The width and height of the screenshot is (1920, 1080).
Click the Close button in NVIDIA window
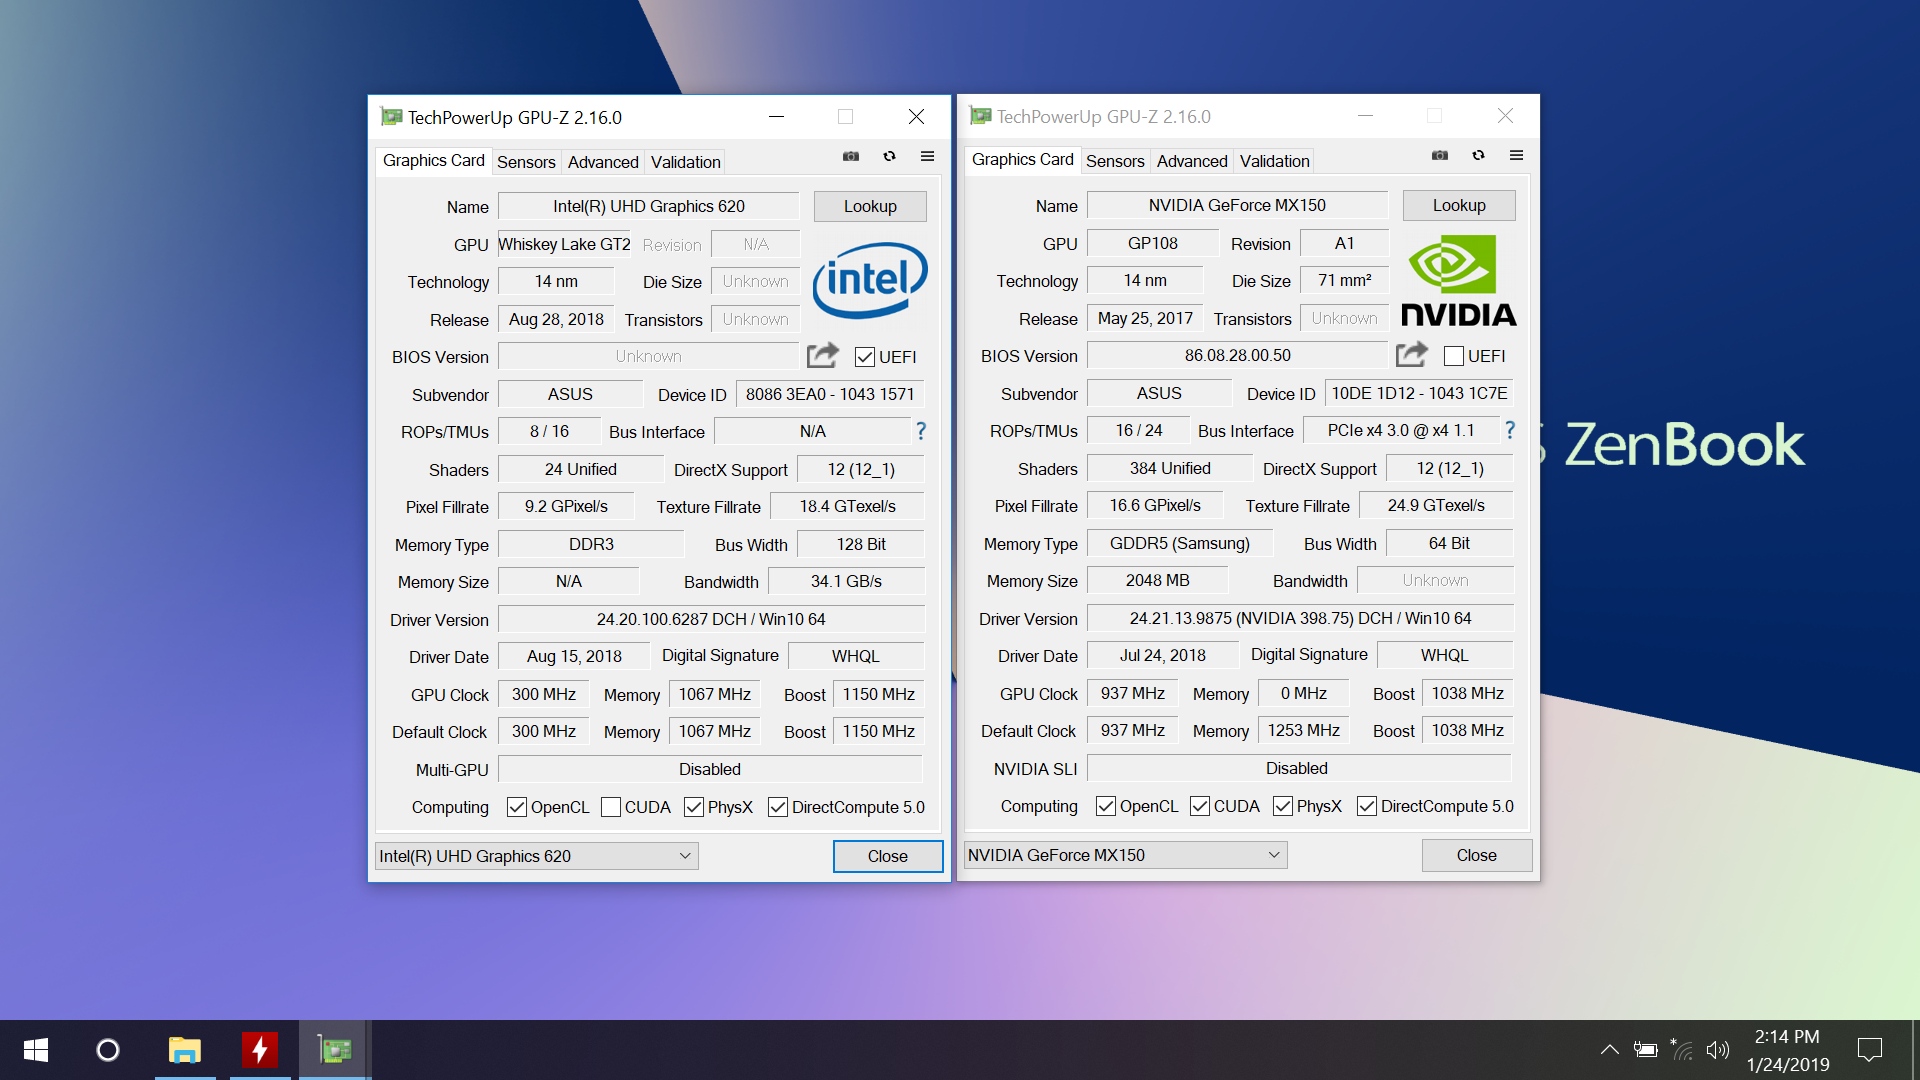click(1477, 855)
